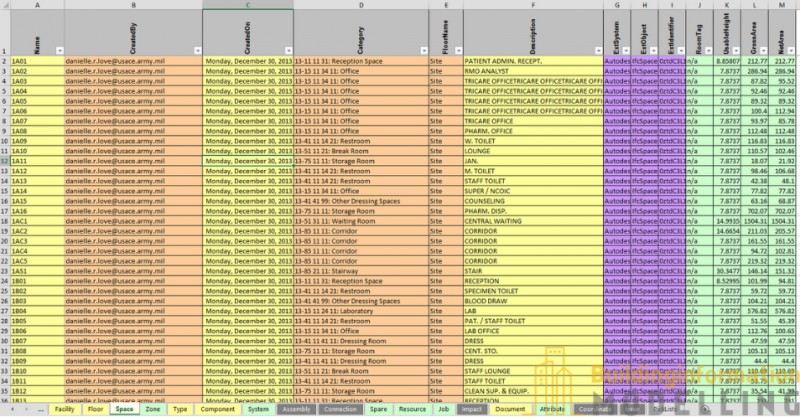This screenshot has height=417, width=800.
Task: Select column K header
Action: point(727,5)
